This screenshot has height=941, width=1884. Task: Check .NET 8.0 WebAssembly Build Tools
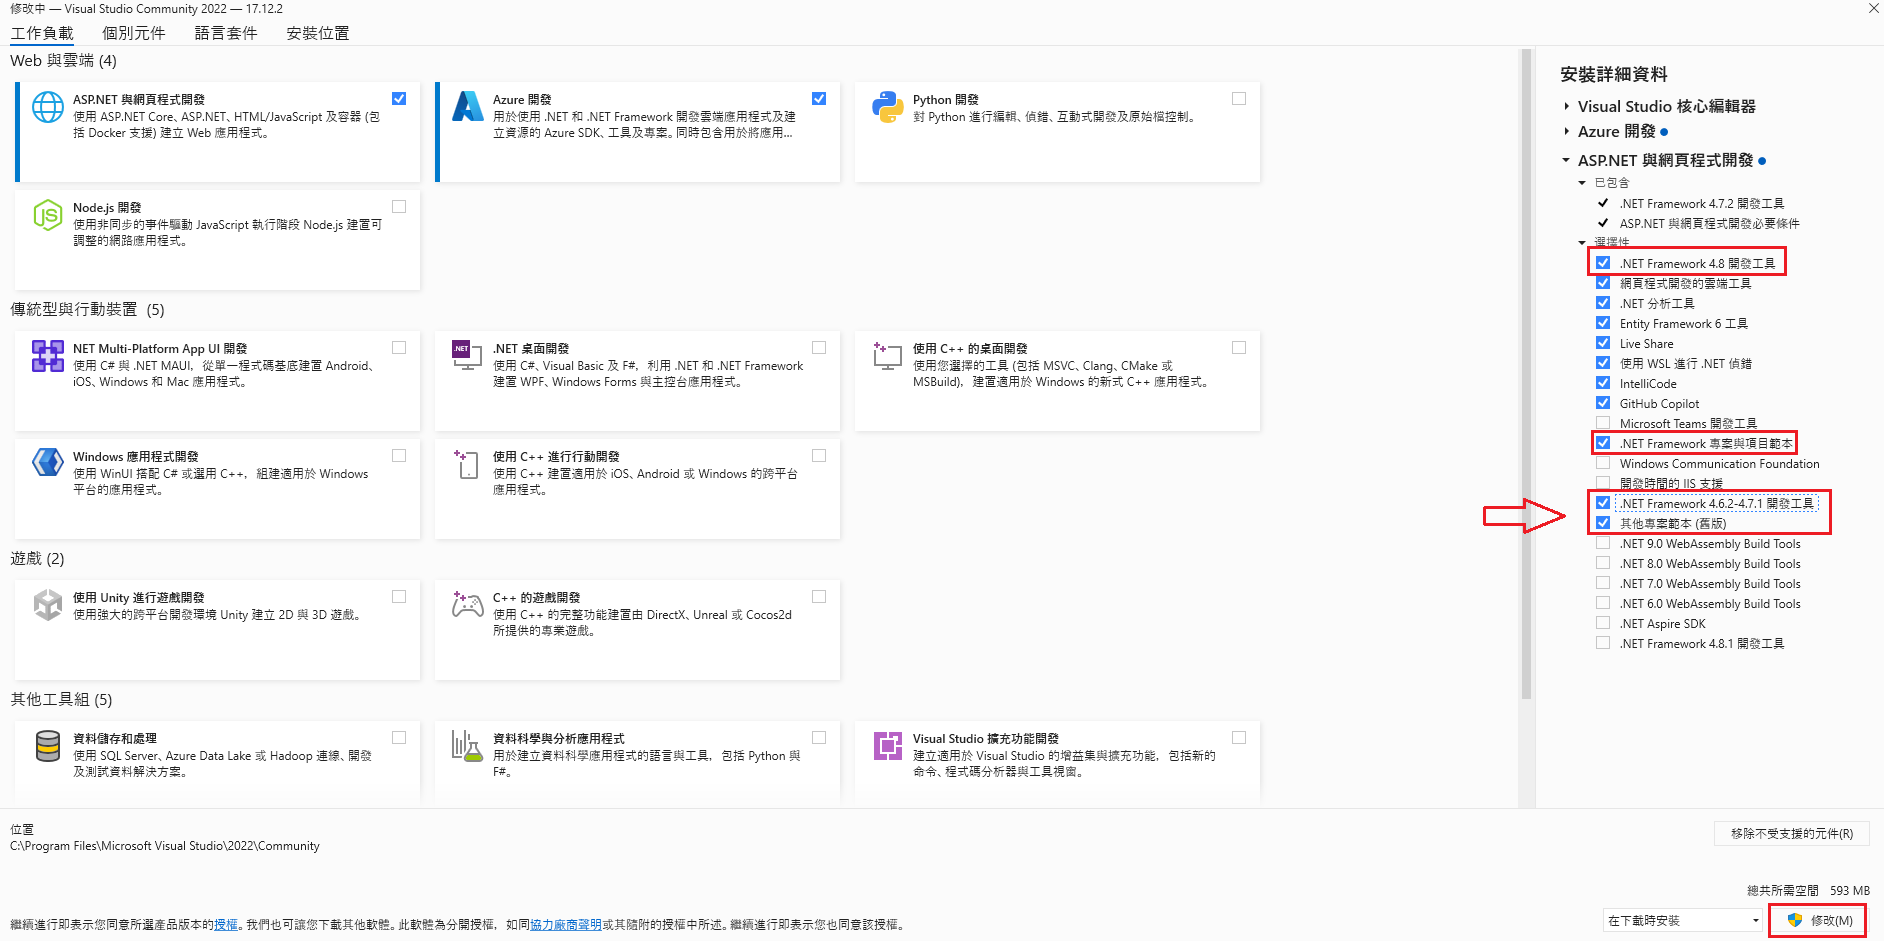pos(1603,563)
